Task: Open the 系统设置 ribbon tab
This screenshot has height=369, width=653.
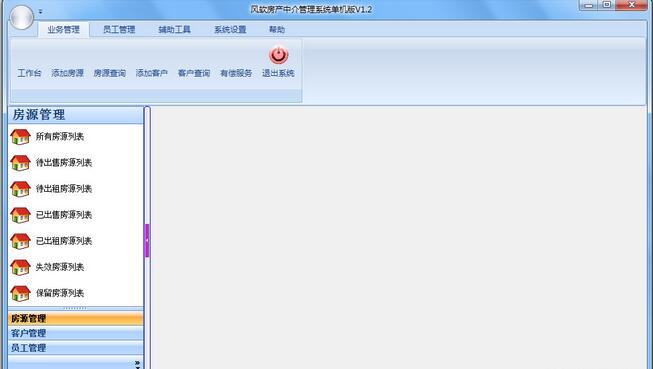Action: (230, 30)
